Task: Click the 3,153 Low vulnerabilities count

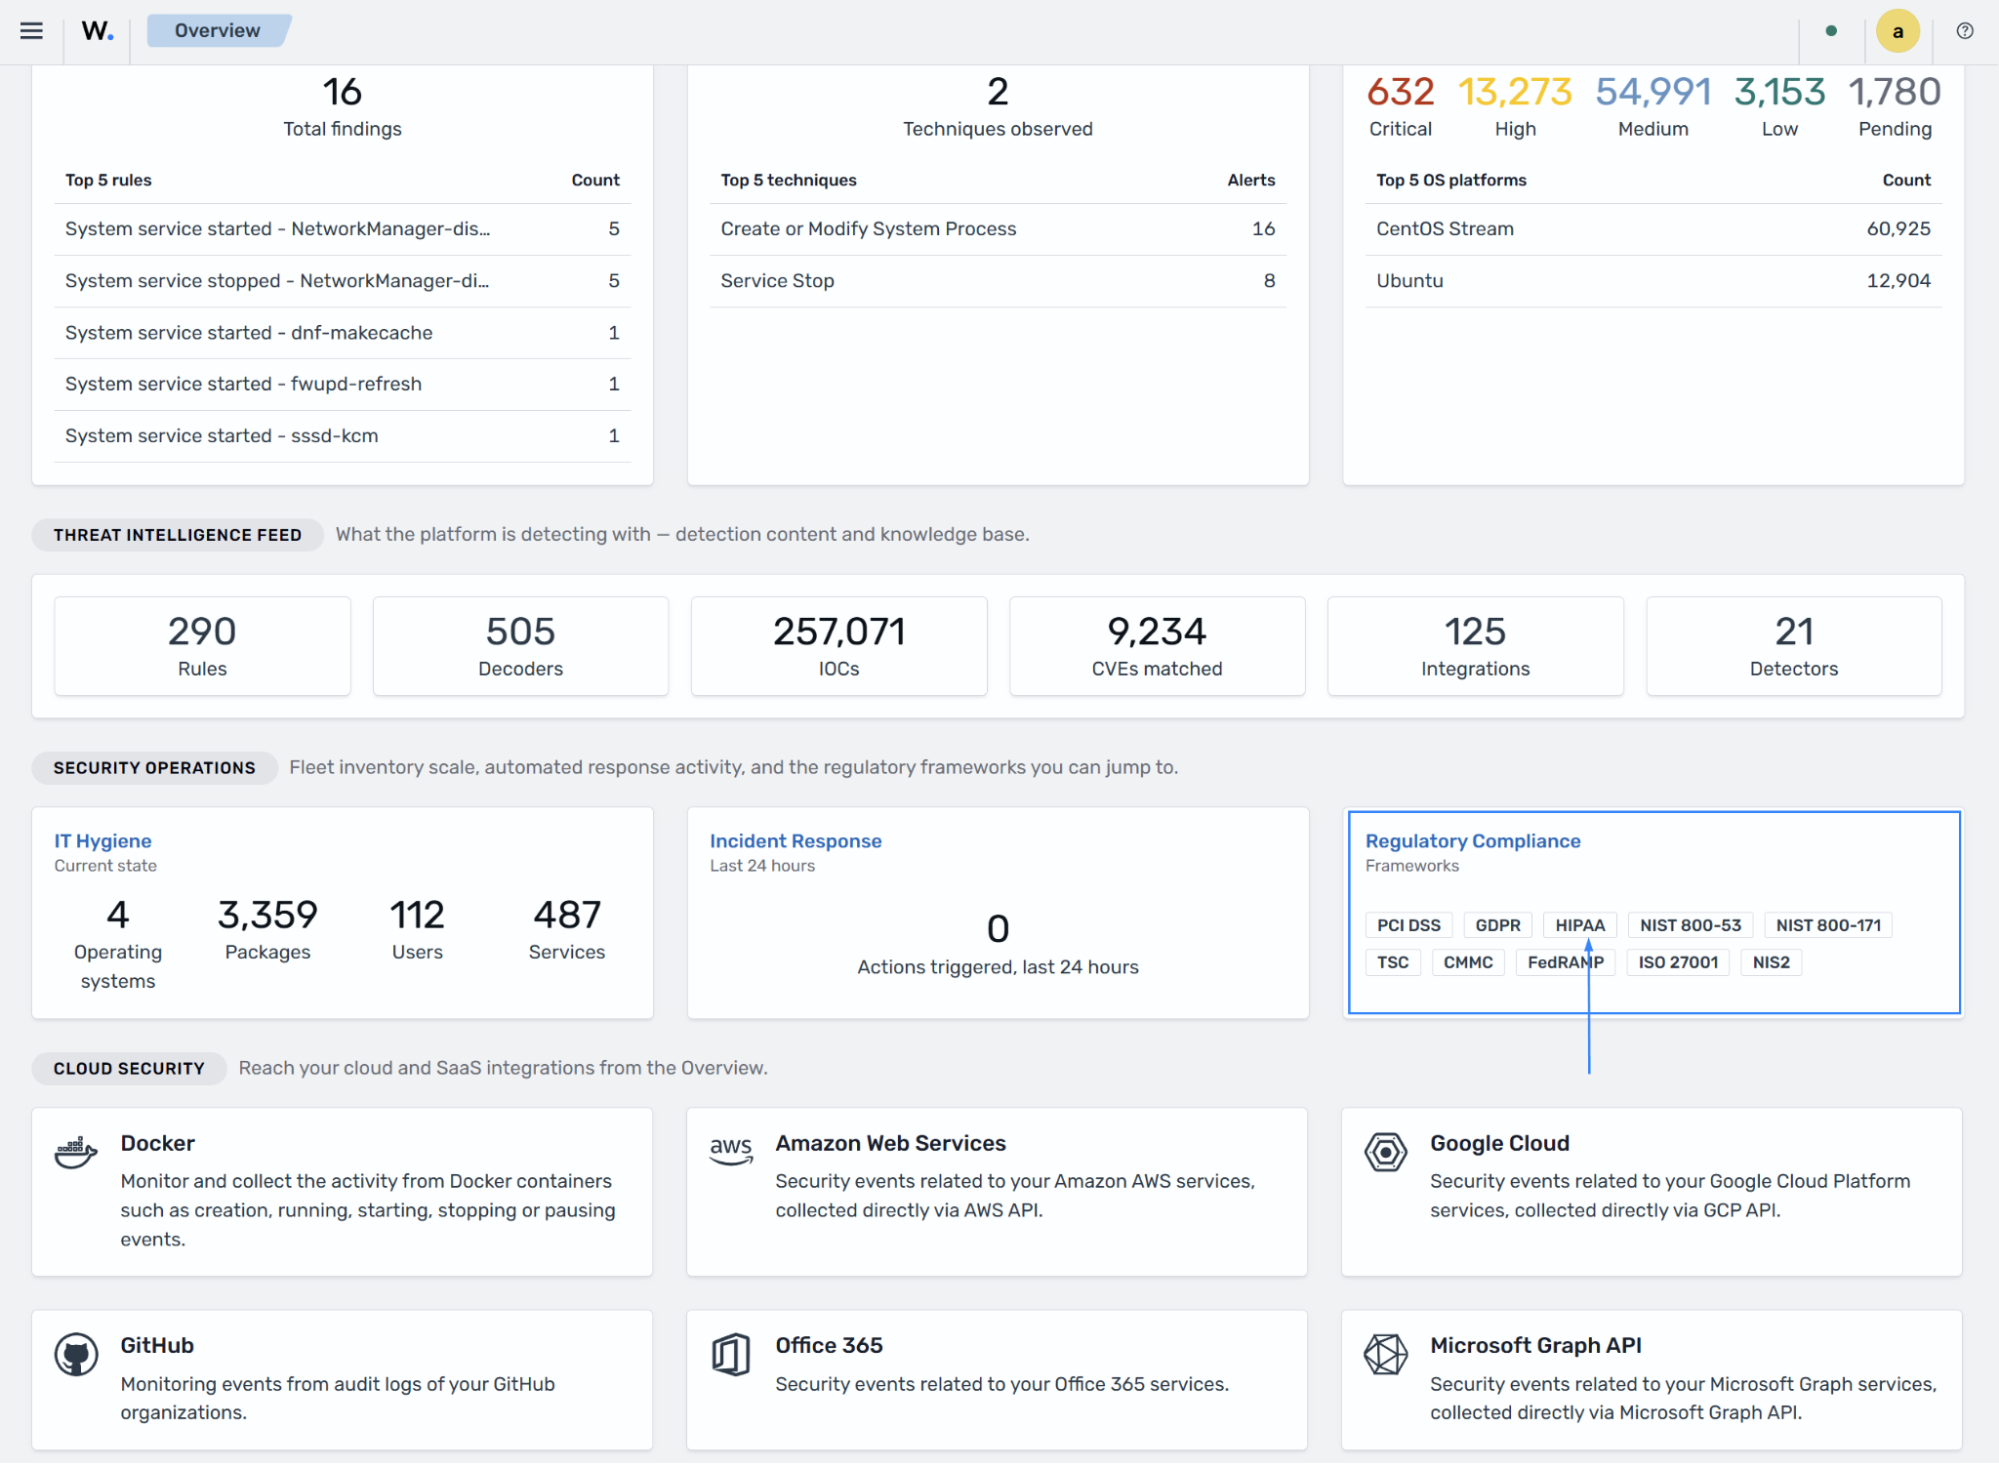Action: 1779,92
